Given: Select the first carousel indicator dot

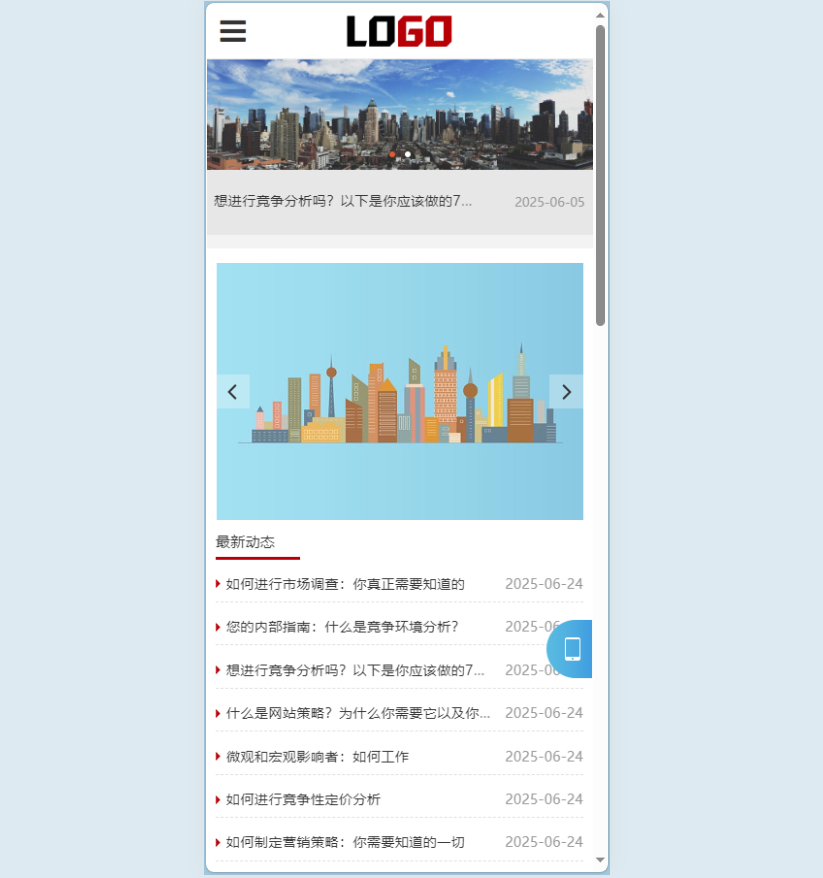Looking at the screenshot, I should pos(392,155).
